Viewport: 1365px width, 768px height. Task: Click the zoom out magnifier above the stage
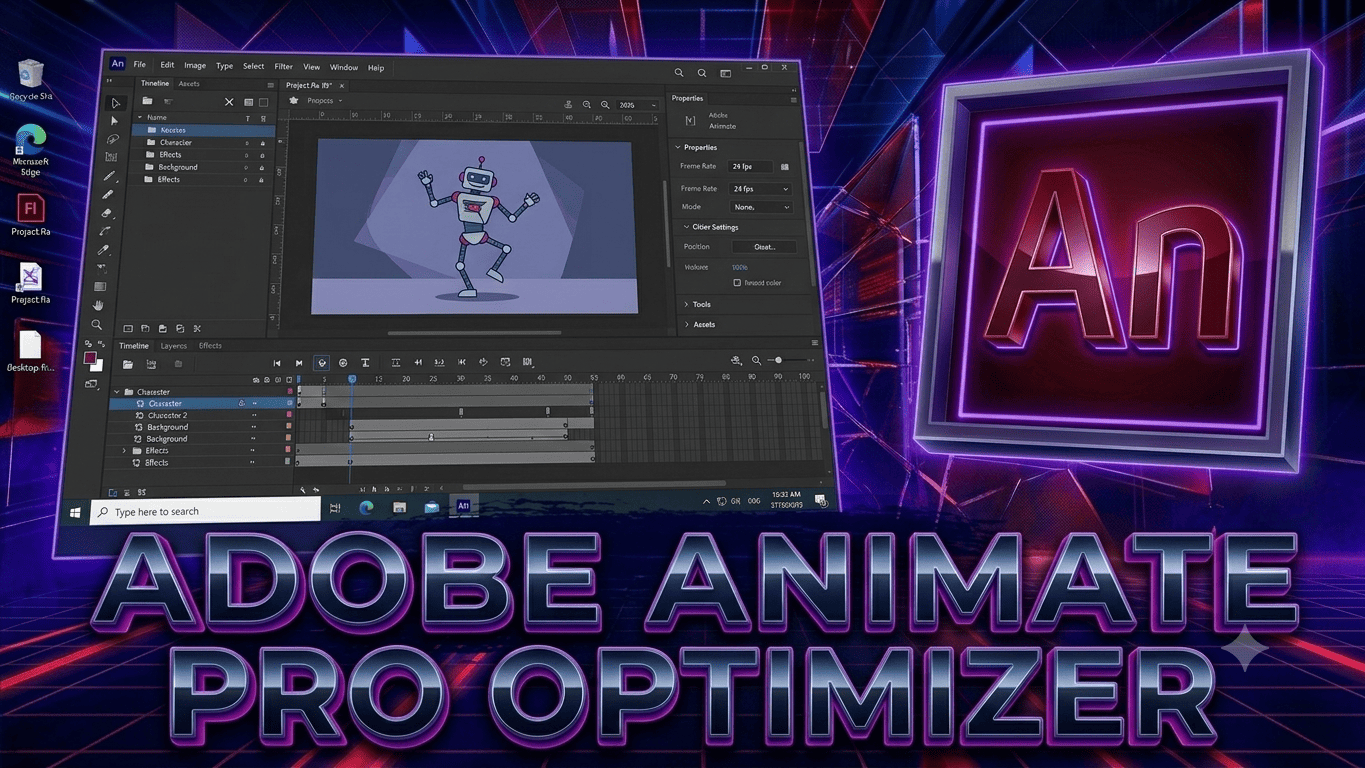click(x=587, y=105)
